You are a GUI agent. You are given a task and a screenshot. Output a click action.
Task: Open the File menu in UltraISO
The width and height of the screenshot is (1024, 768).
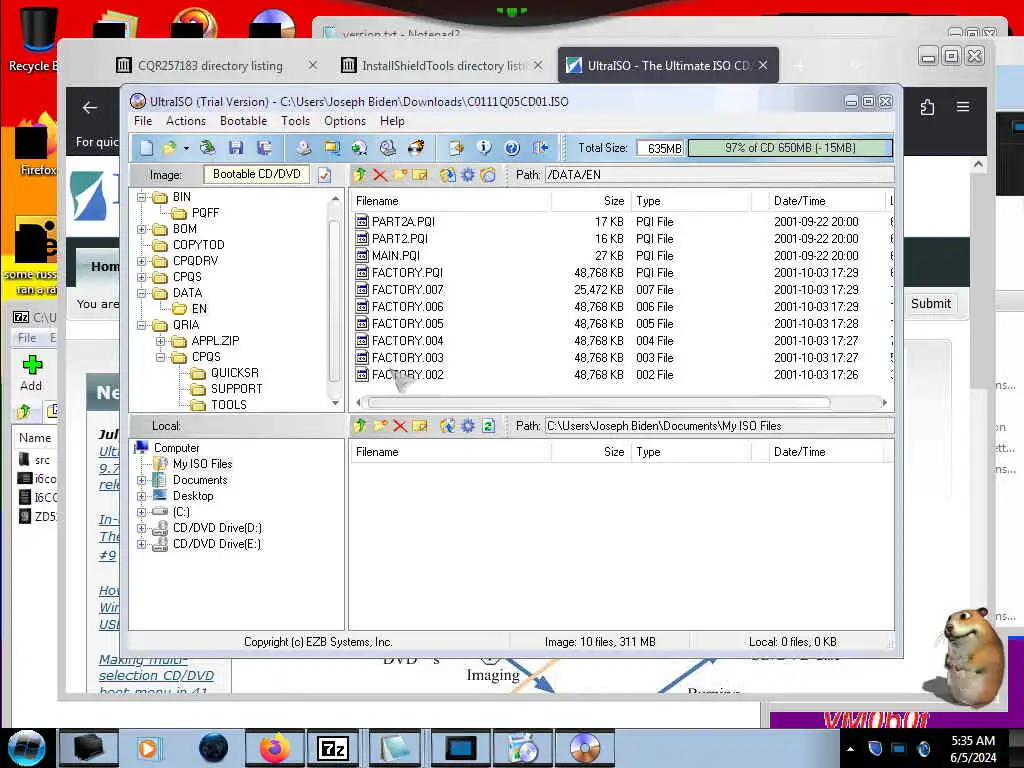click(x=143, y=121)
